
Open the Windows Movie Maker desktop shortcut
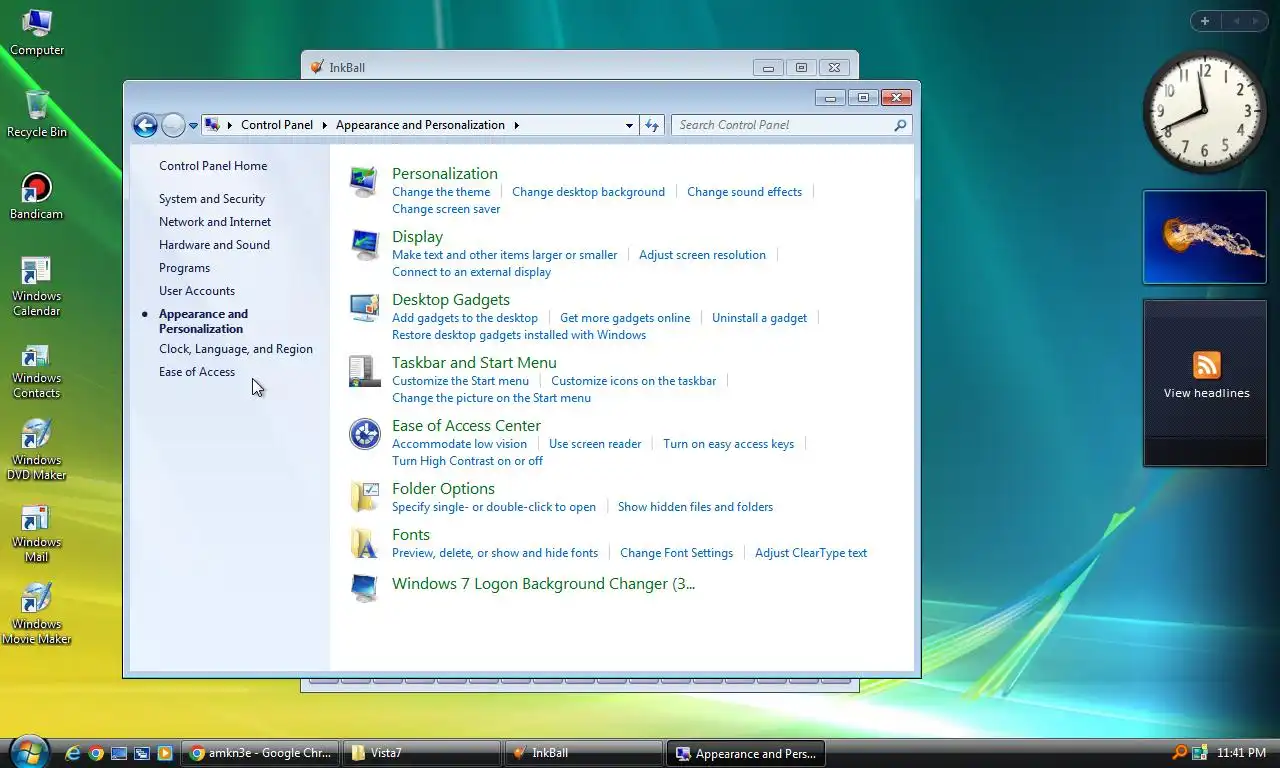[37, 615]
